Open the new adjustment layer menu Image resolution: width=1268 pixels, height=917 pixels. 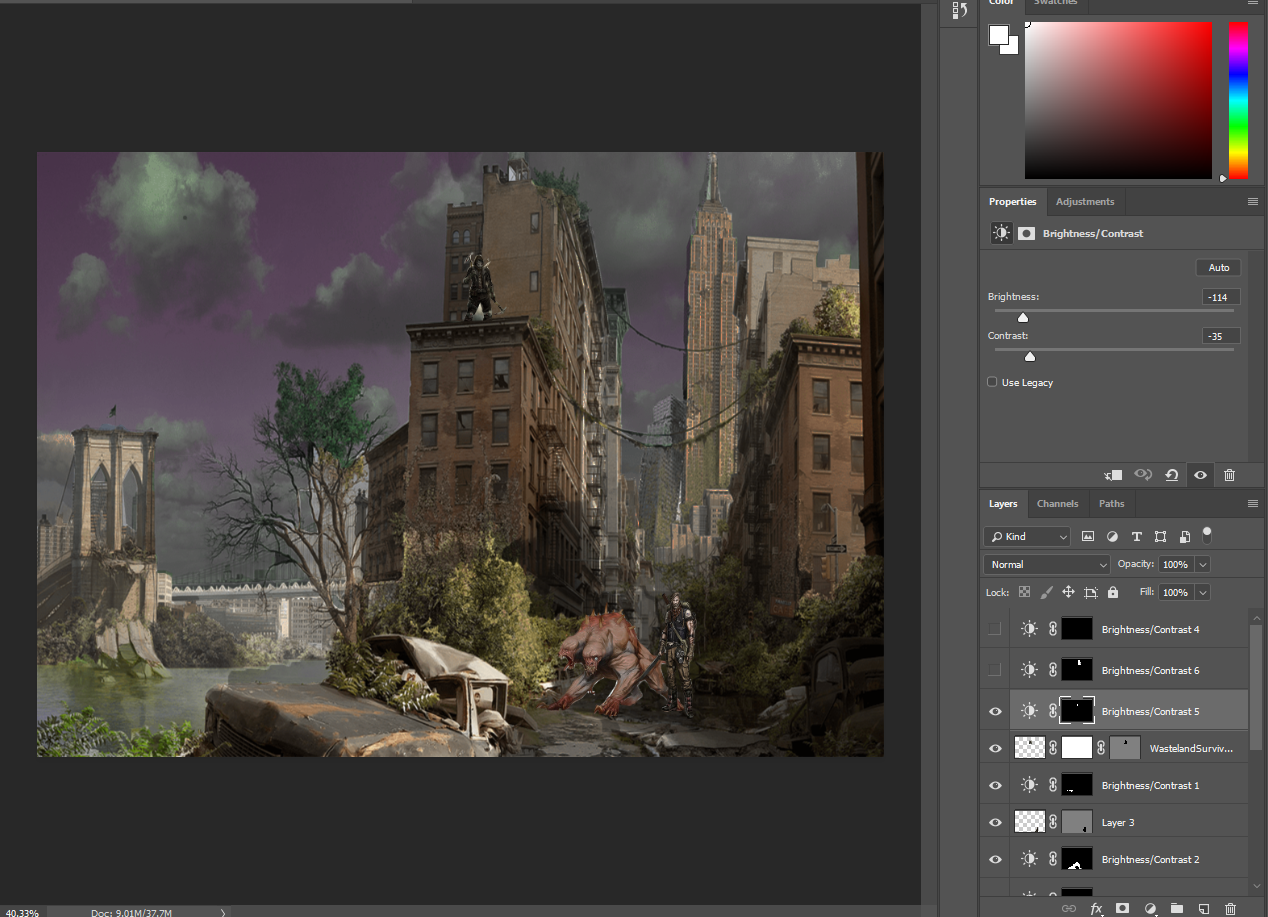coord(1149,908)
